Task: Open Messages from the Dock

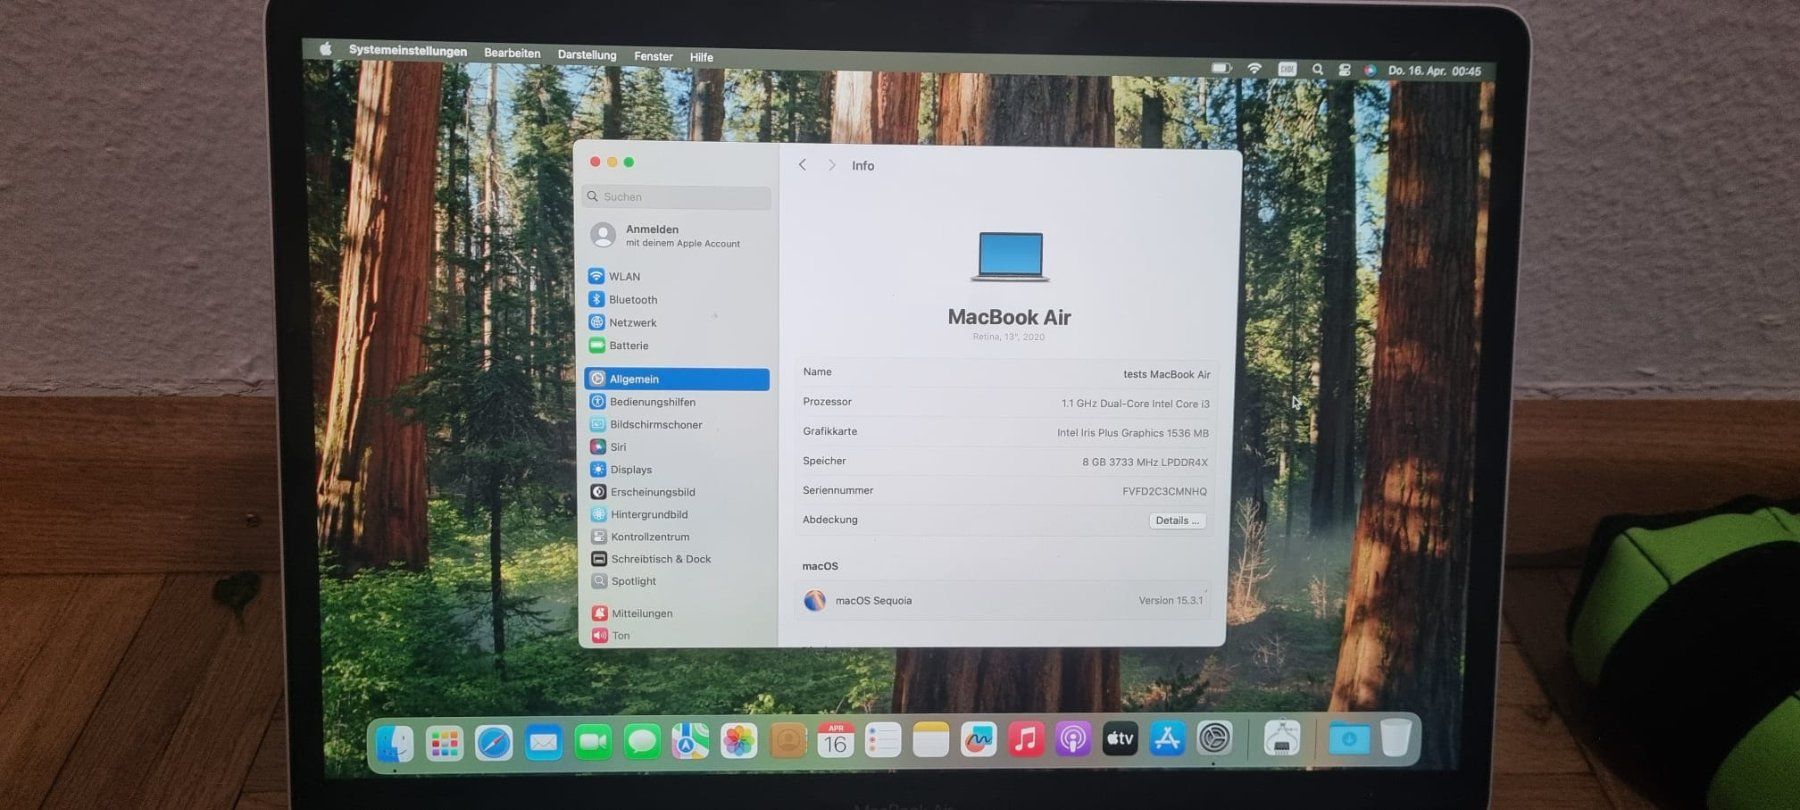Action: click(641, 742)
